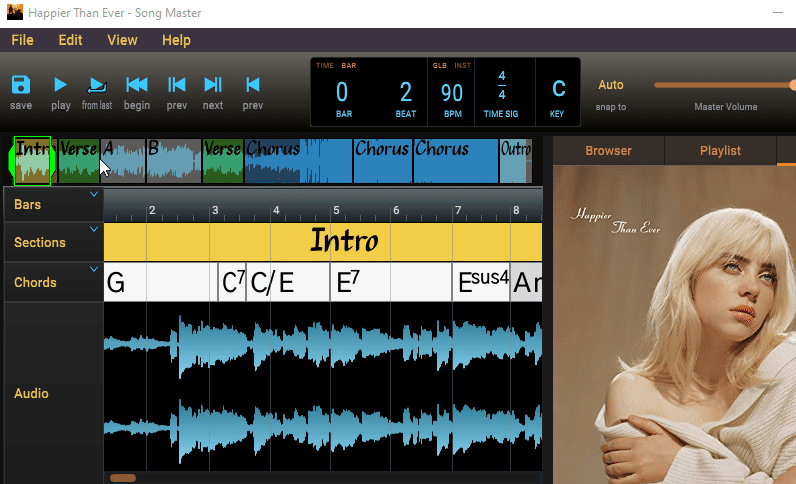Screen dimensions: 796x484
Task: Minimize the Song Master window
Action: (x=778, y=12)
